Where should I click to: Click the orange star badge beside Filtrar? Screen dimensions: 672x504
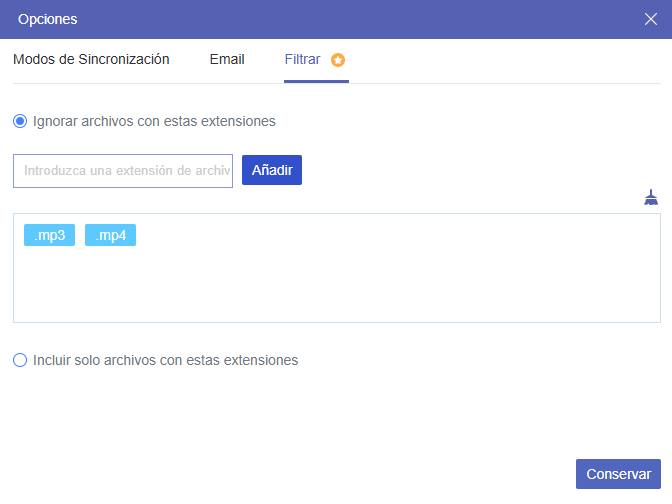[338, 60]
